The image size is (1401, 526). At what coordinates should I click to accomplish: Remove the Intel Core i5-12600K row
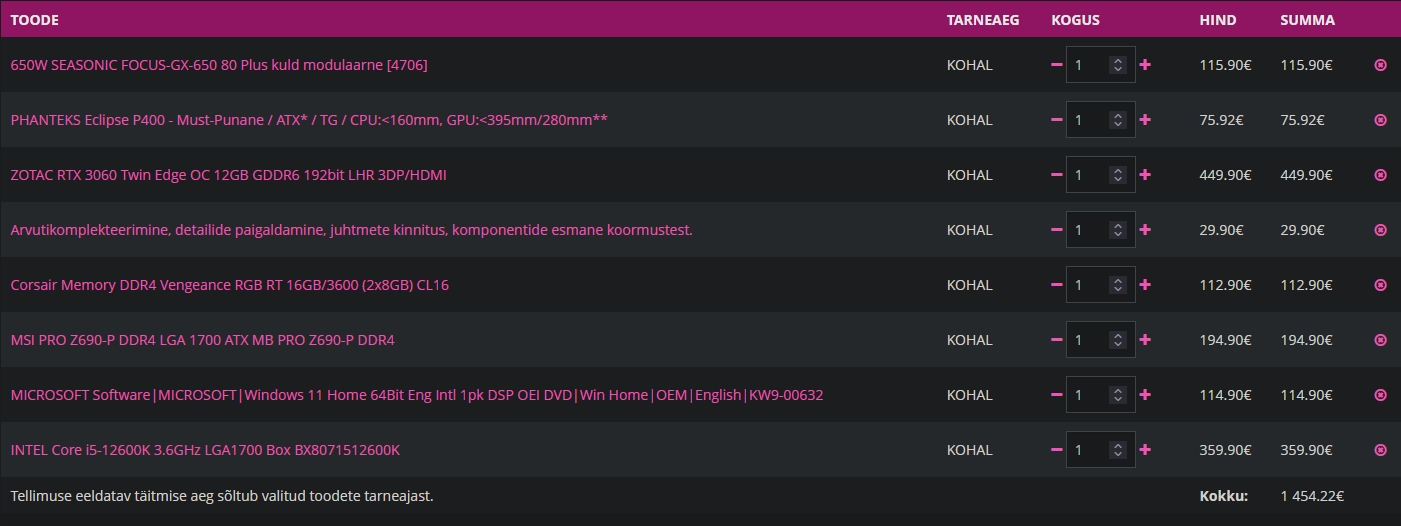point(1381,450)
